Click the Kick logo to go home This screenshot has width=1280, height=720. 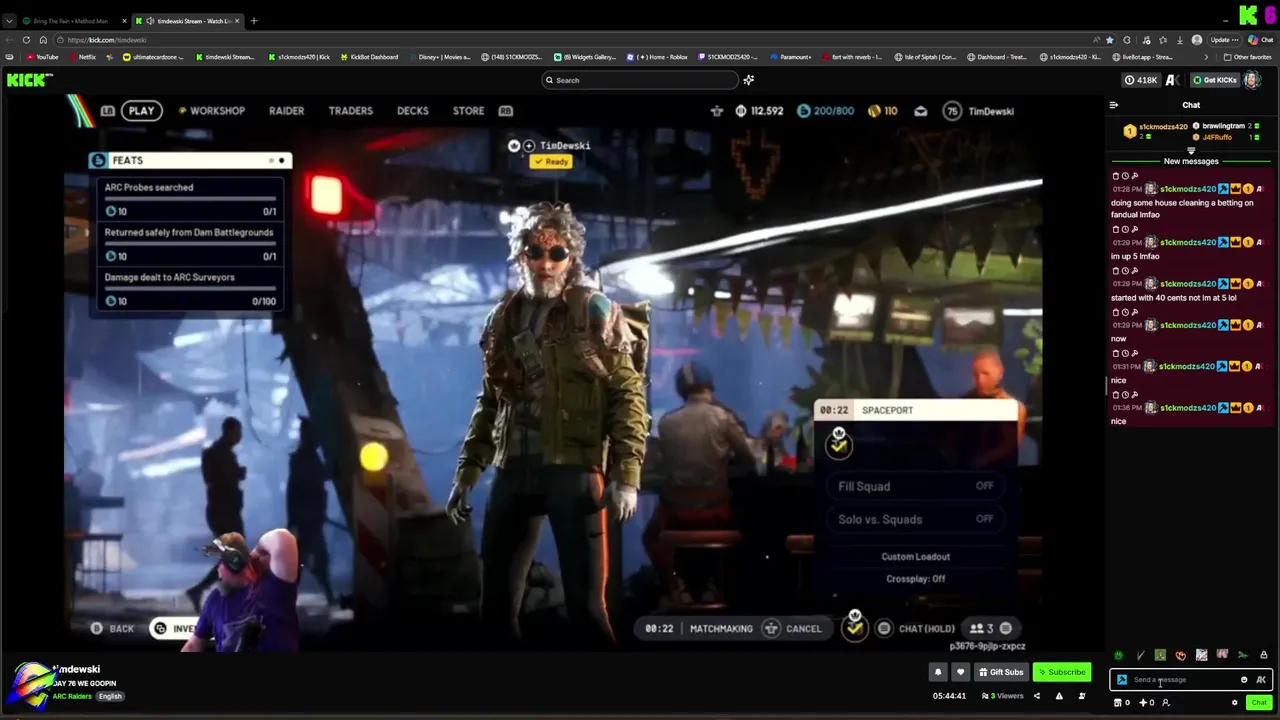(29, 80)
